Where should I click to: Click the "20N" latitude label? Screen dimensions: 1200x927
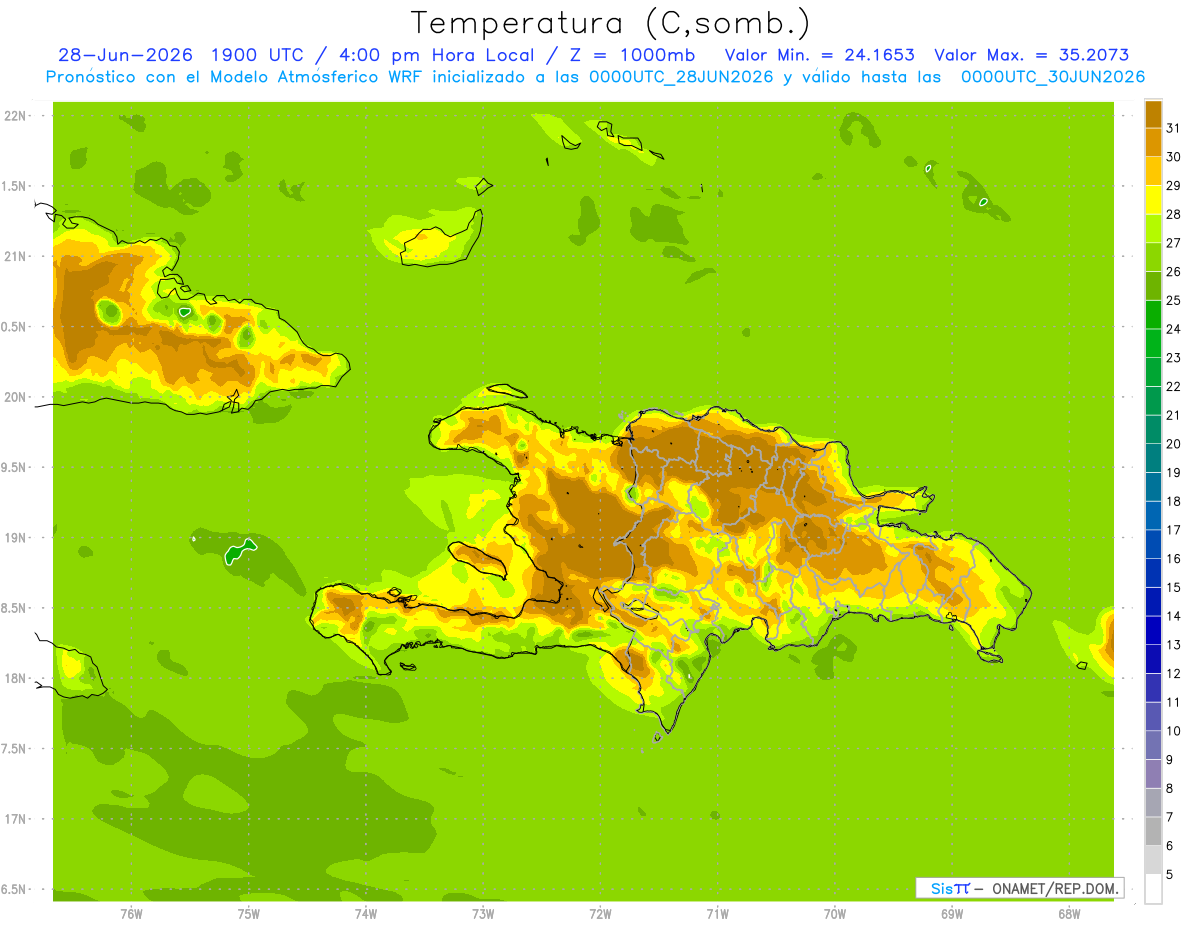click(15, 398)
